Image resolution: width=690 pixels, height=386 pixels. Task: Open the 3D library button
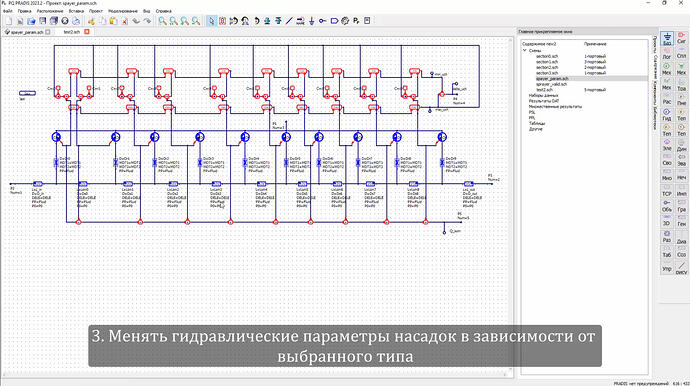(x=667, y=221)
